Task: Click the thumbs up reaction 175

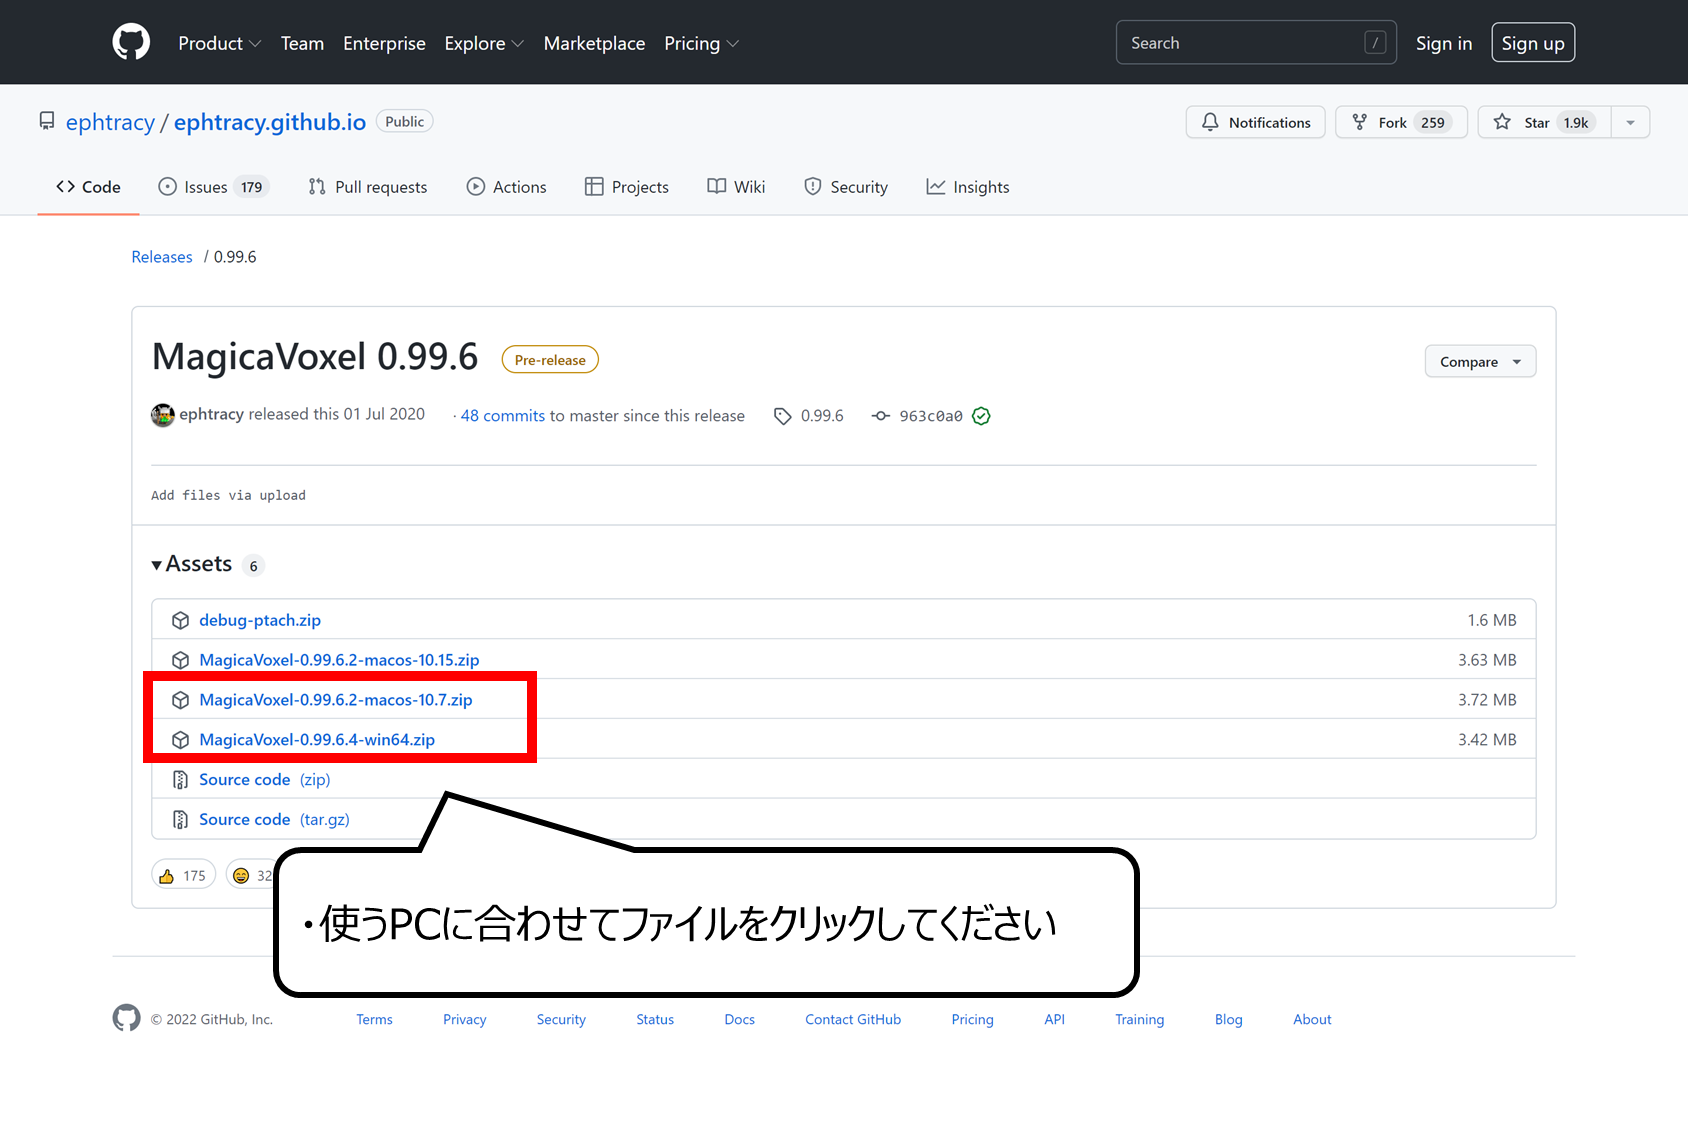Action: click(x=183, y=875)
